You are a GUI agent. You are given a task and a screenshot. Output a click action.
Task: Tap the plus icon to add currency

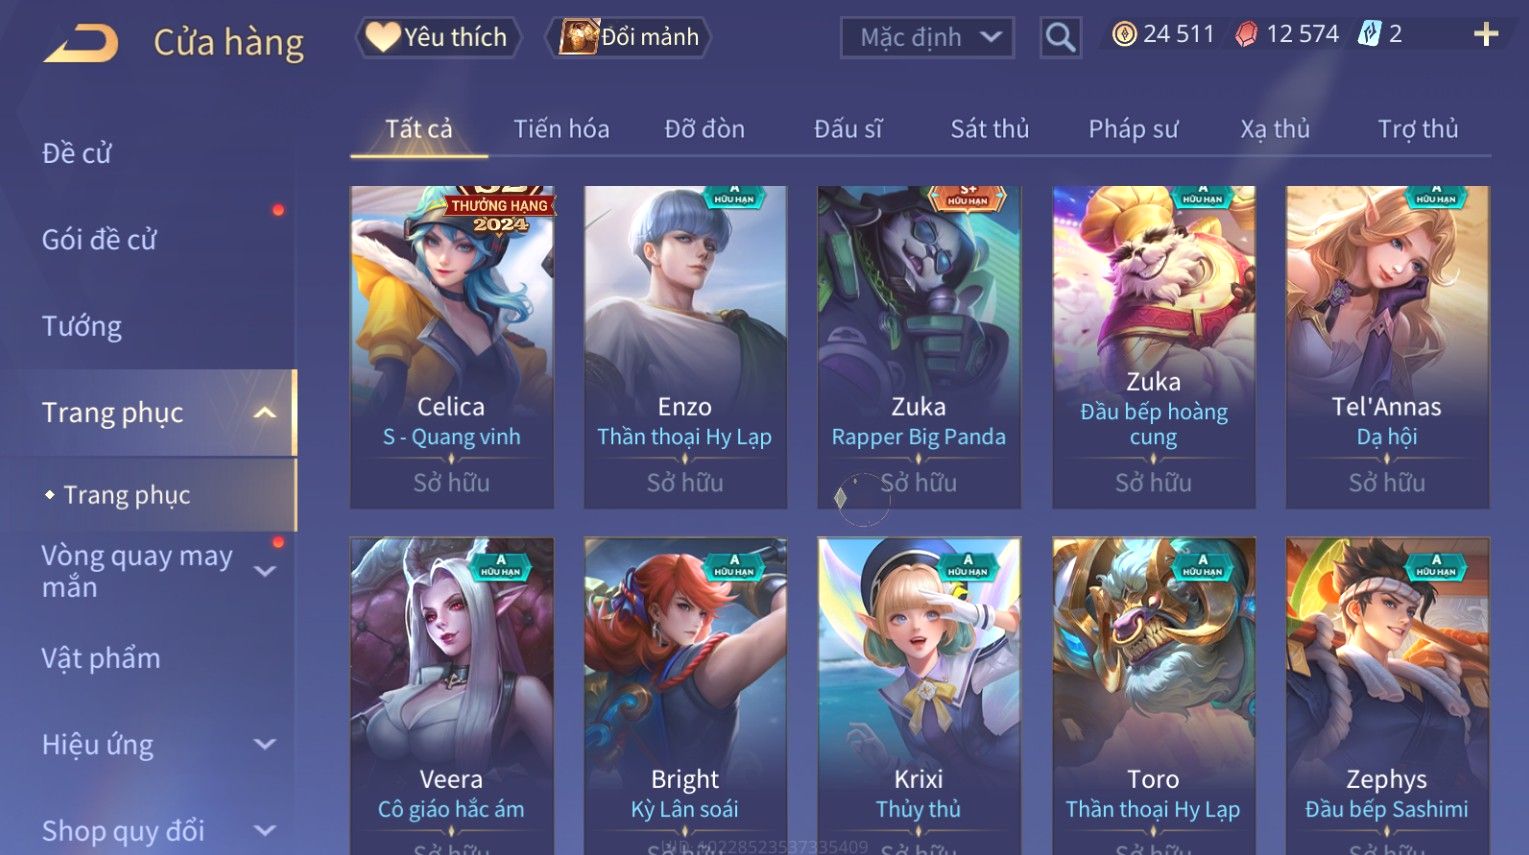[1486, 35]
